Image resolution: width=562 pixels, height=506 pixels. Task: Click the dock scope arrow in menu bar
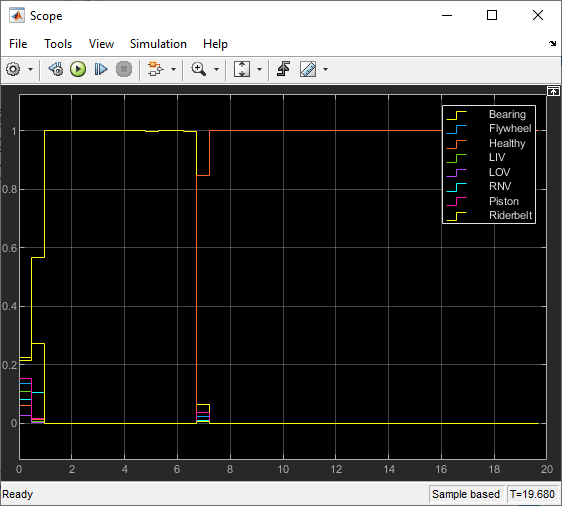(552, 43)
